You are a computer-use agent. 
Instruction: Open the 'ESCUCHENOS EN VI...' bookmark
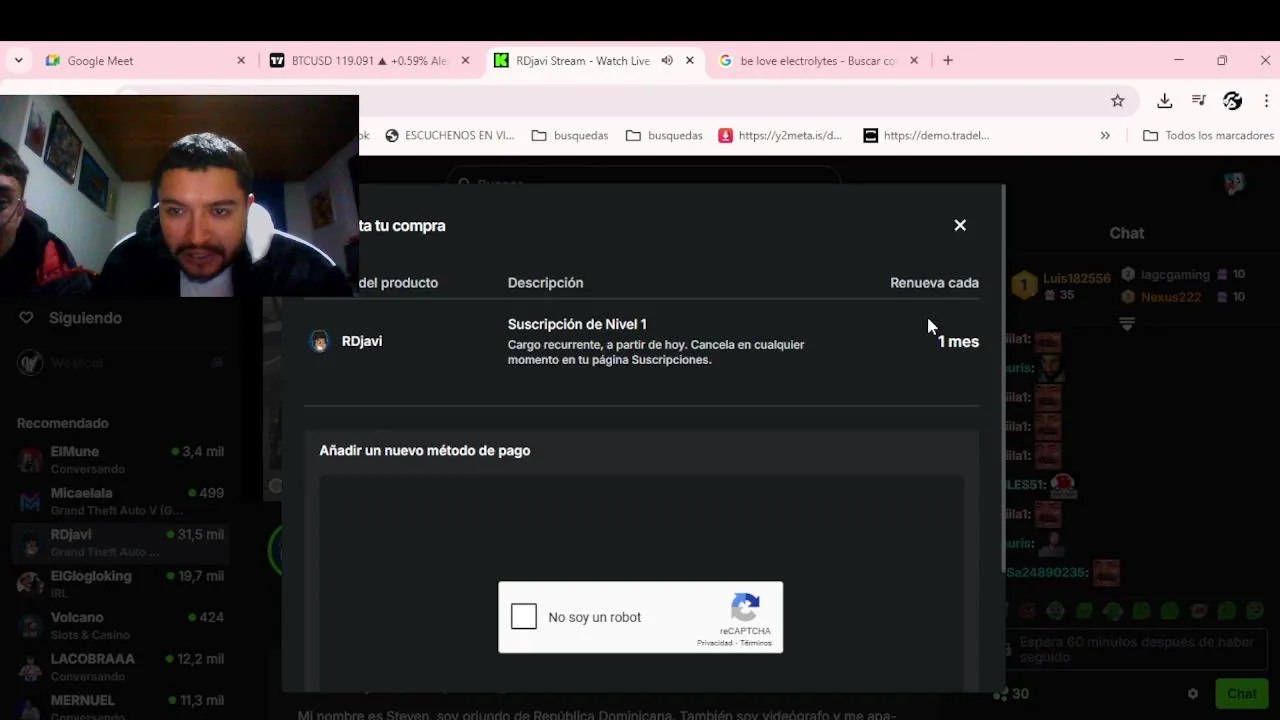449,135
